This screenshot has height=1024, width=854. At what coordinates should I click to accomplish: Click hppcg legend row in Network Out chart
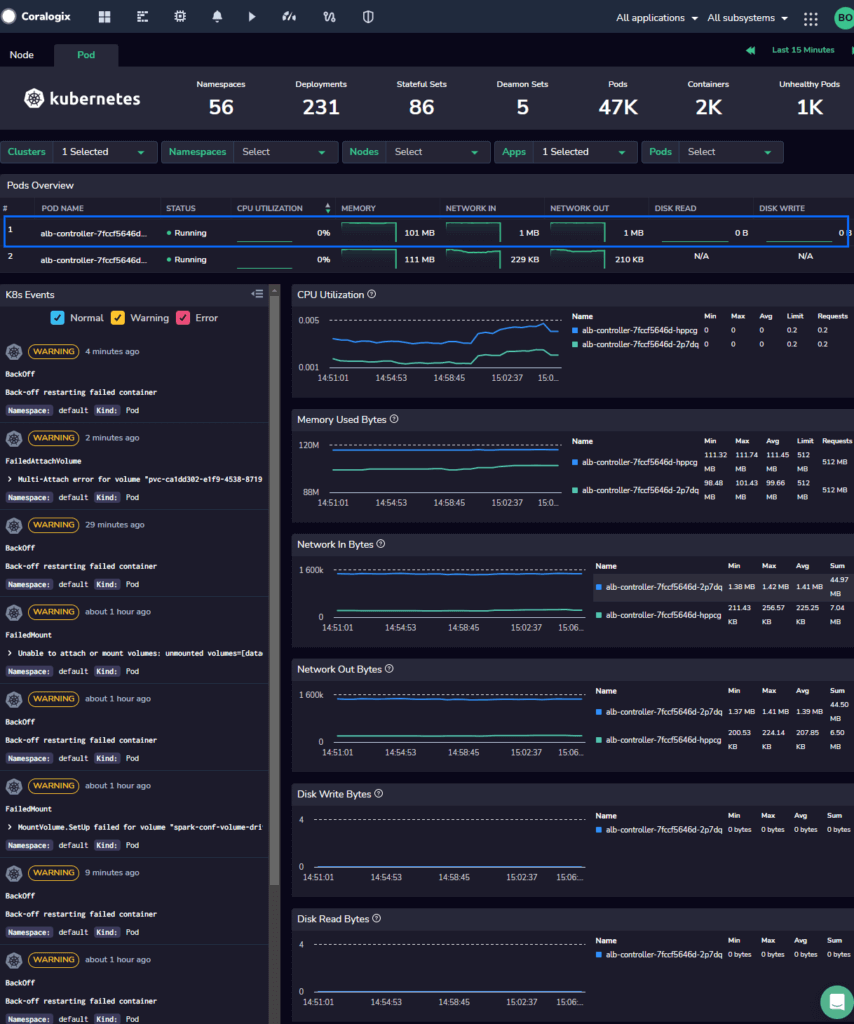pos(723,740)
